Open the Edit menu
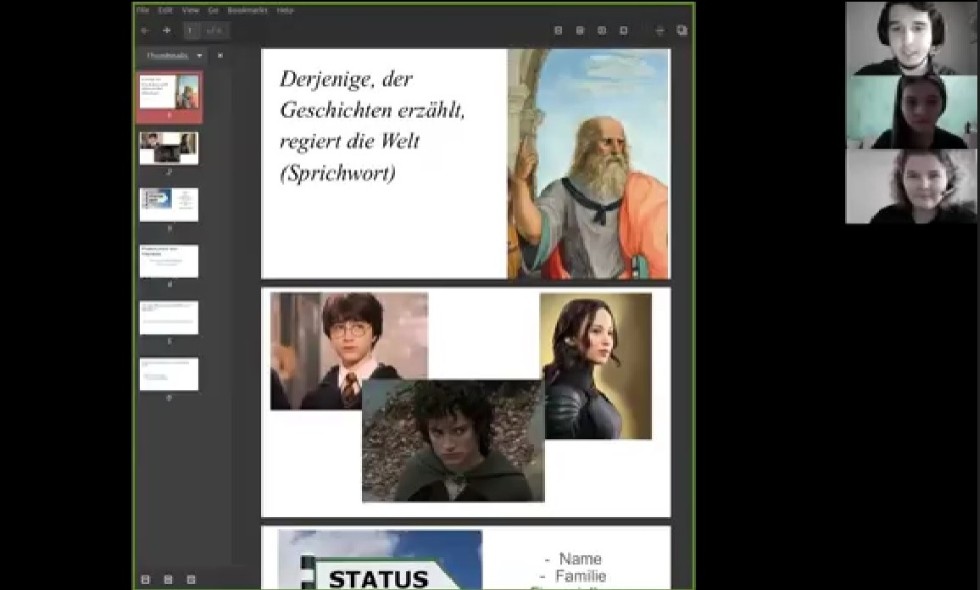980x590 pixels. point(165,10)
